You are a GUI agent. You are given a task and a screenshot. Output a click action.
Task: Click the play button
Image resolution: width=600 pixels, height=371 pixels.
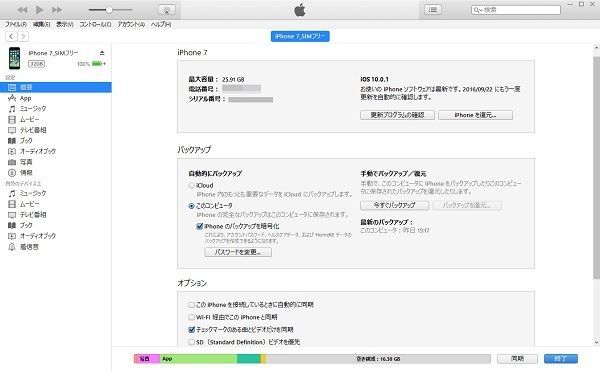[39, 10]
